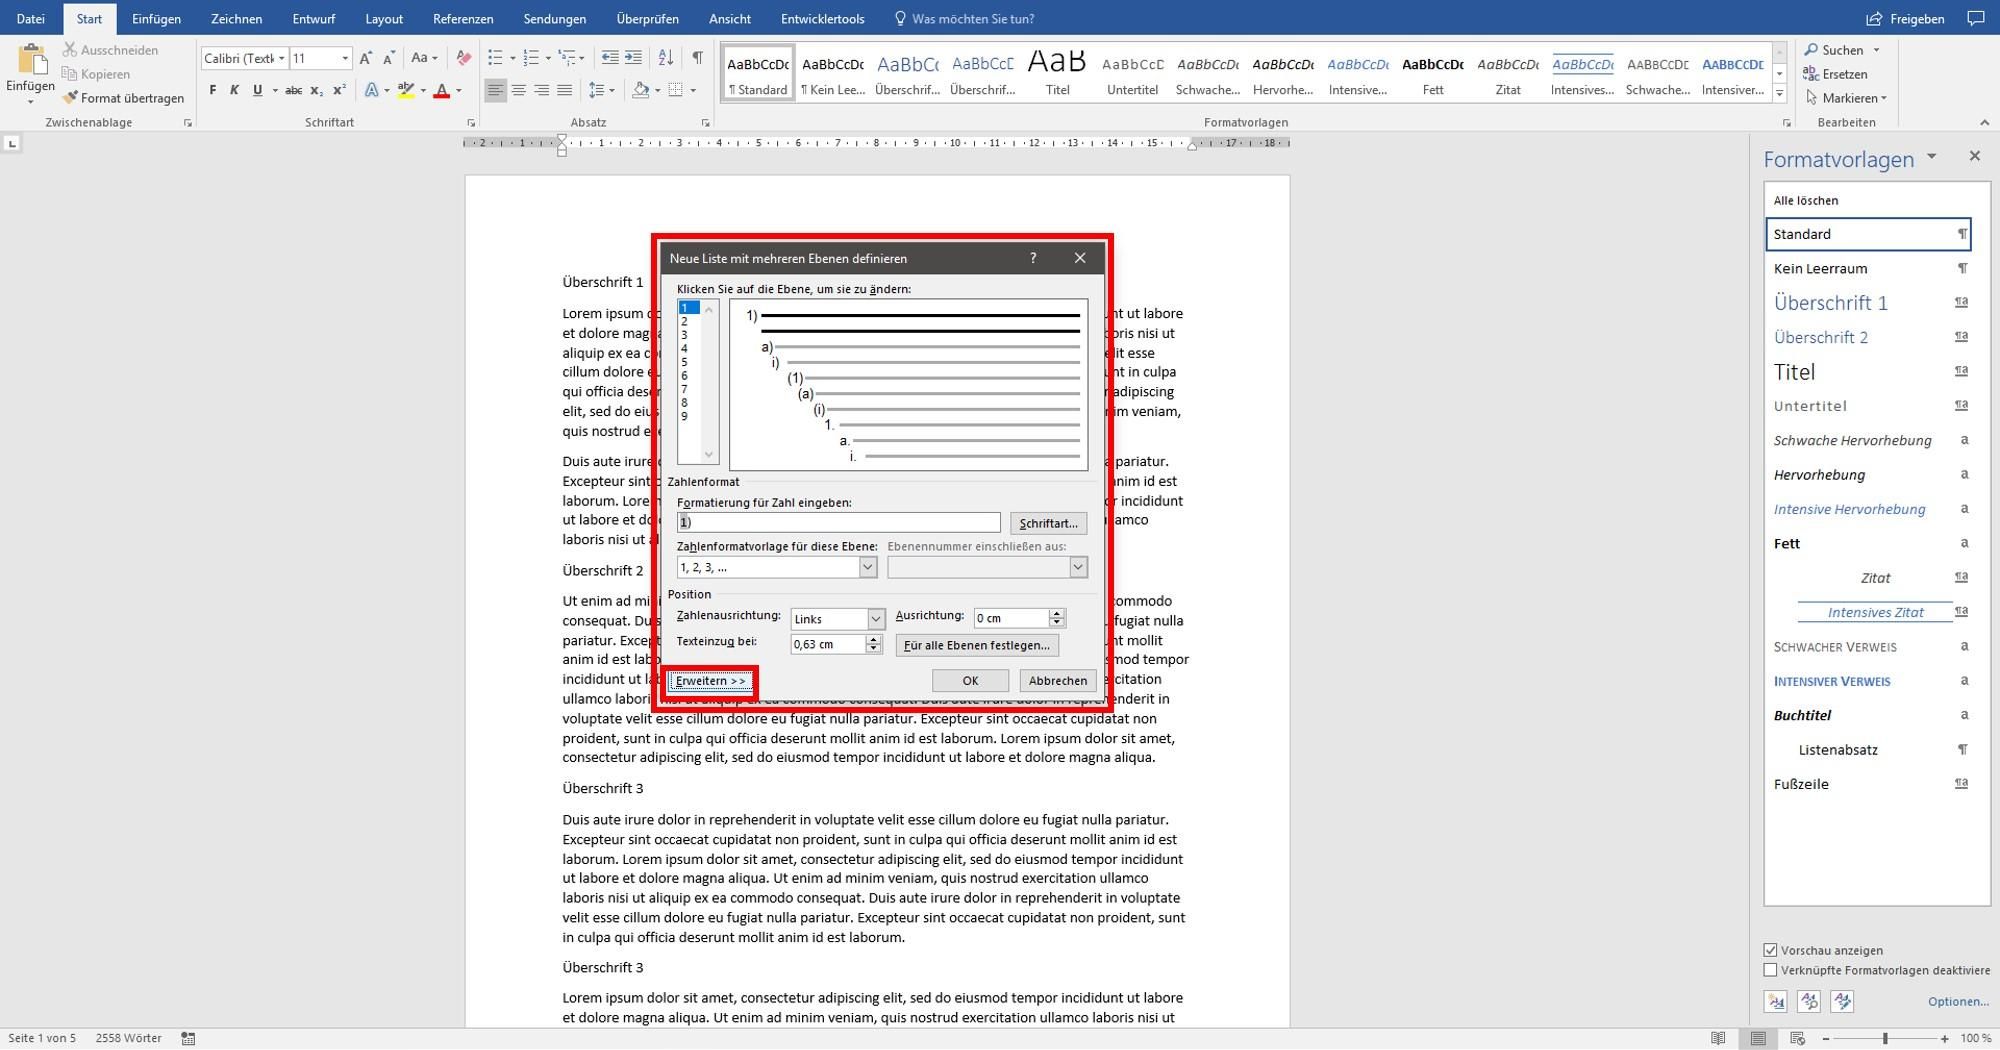Viewport: 2000px width, 1050px height.
Task: Decrease paragraph indent
Action: pyautogui.click(x=610, y=58)
